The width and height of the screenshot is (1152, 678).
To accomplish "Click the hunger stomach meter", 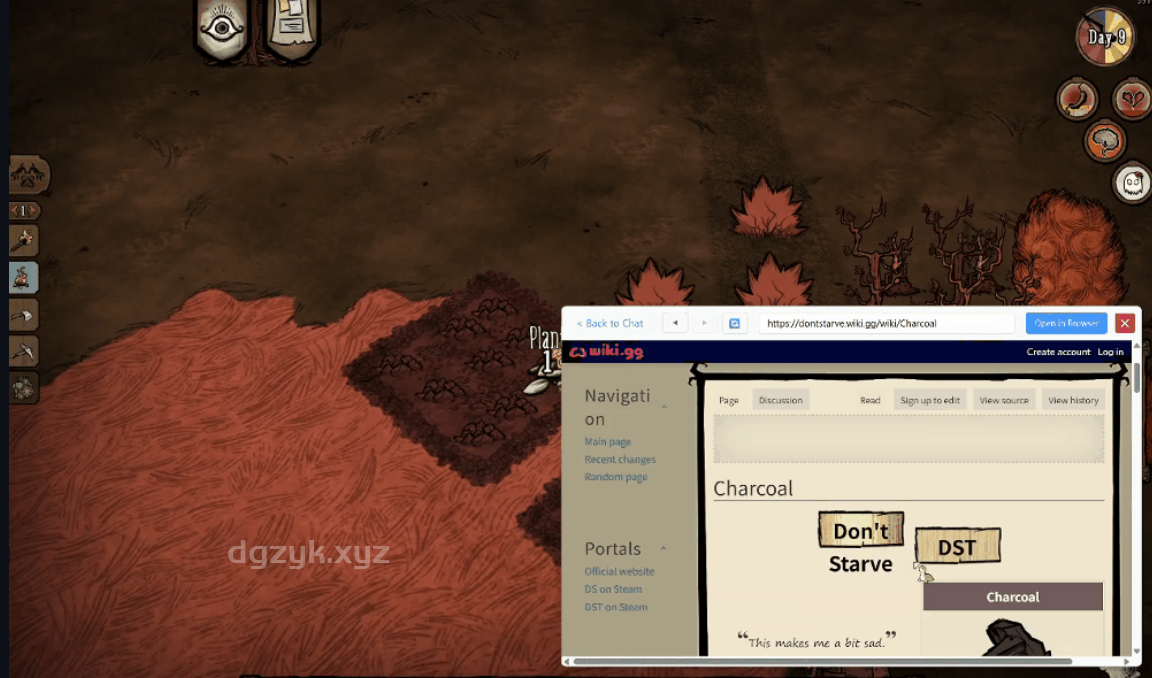I will coord(1077,98).
